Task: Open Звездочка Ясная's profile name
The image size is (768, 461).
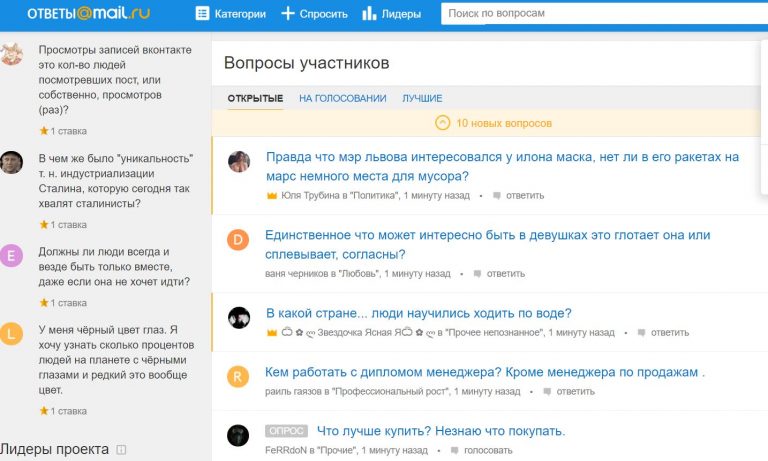Action: tap(358, 332)
